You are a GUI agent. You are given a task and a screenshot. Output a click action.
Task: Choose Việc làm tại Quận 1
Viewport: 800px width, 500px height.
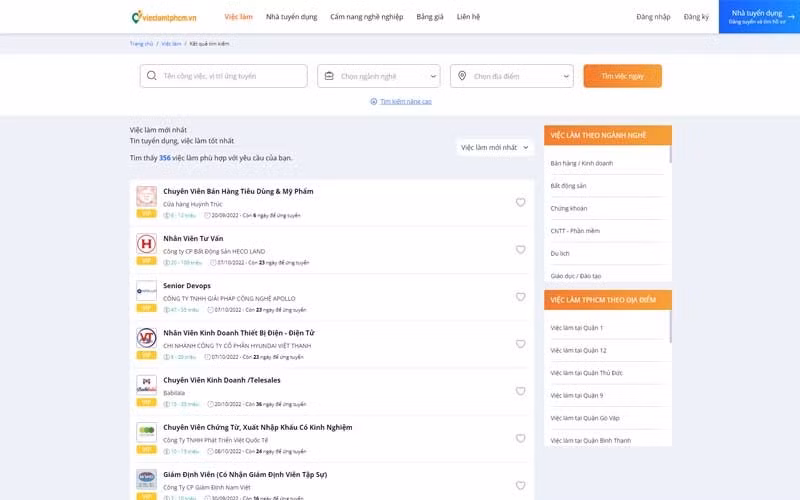tap(577, 328)
